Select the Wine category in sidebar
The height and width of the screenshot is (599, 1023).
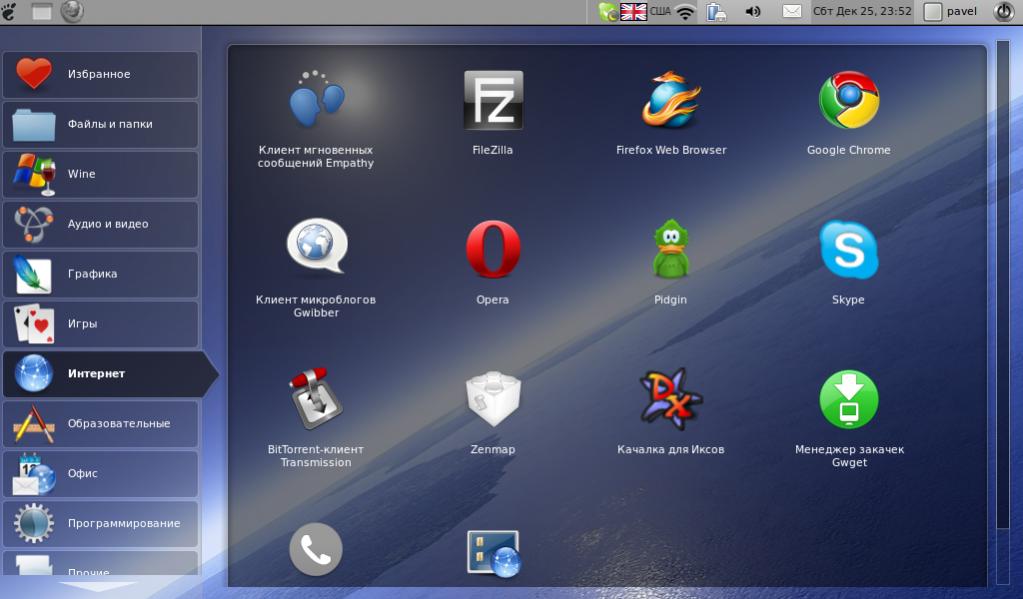point(100,174)
